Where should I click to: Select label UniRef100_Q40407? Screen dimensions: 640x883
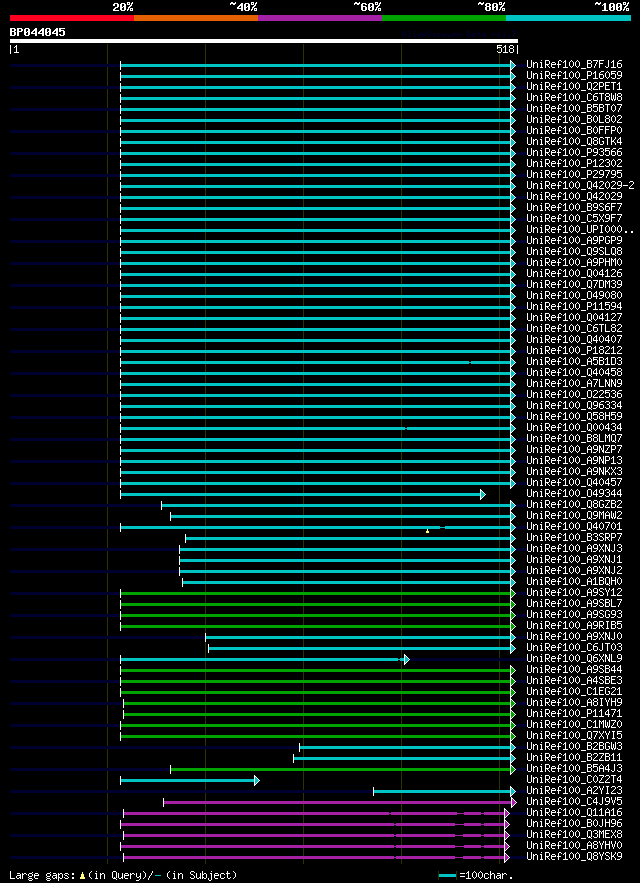coord(574,339)
